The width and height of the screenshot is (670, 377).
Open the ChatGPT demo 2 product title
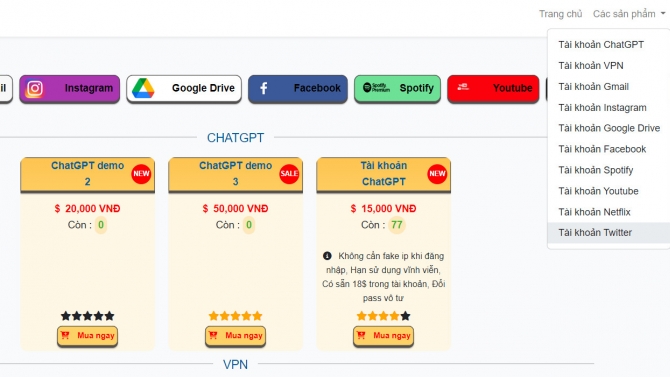[x=88, y=174]
